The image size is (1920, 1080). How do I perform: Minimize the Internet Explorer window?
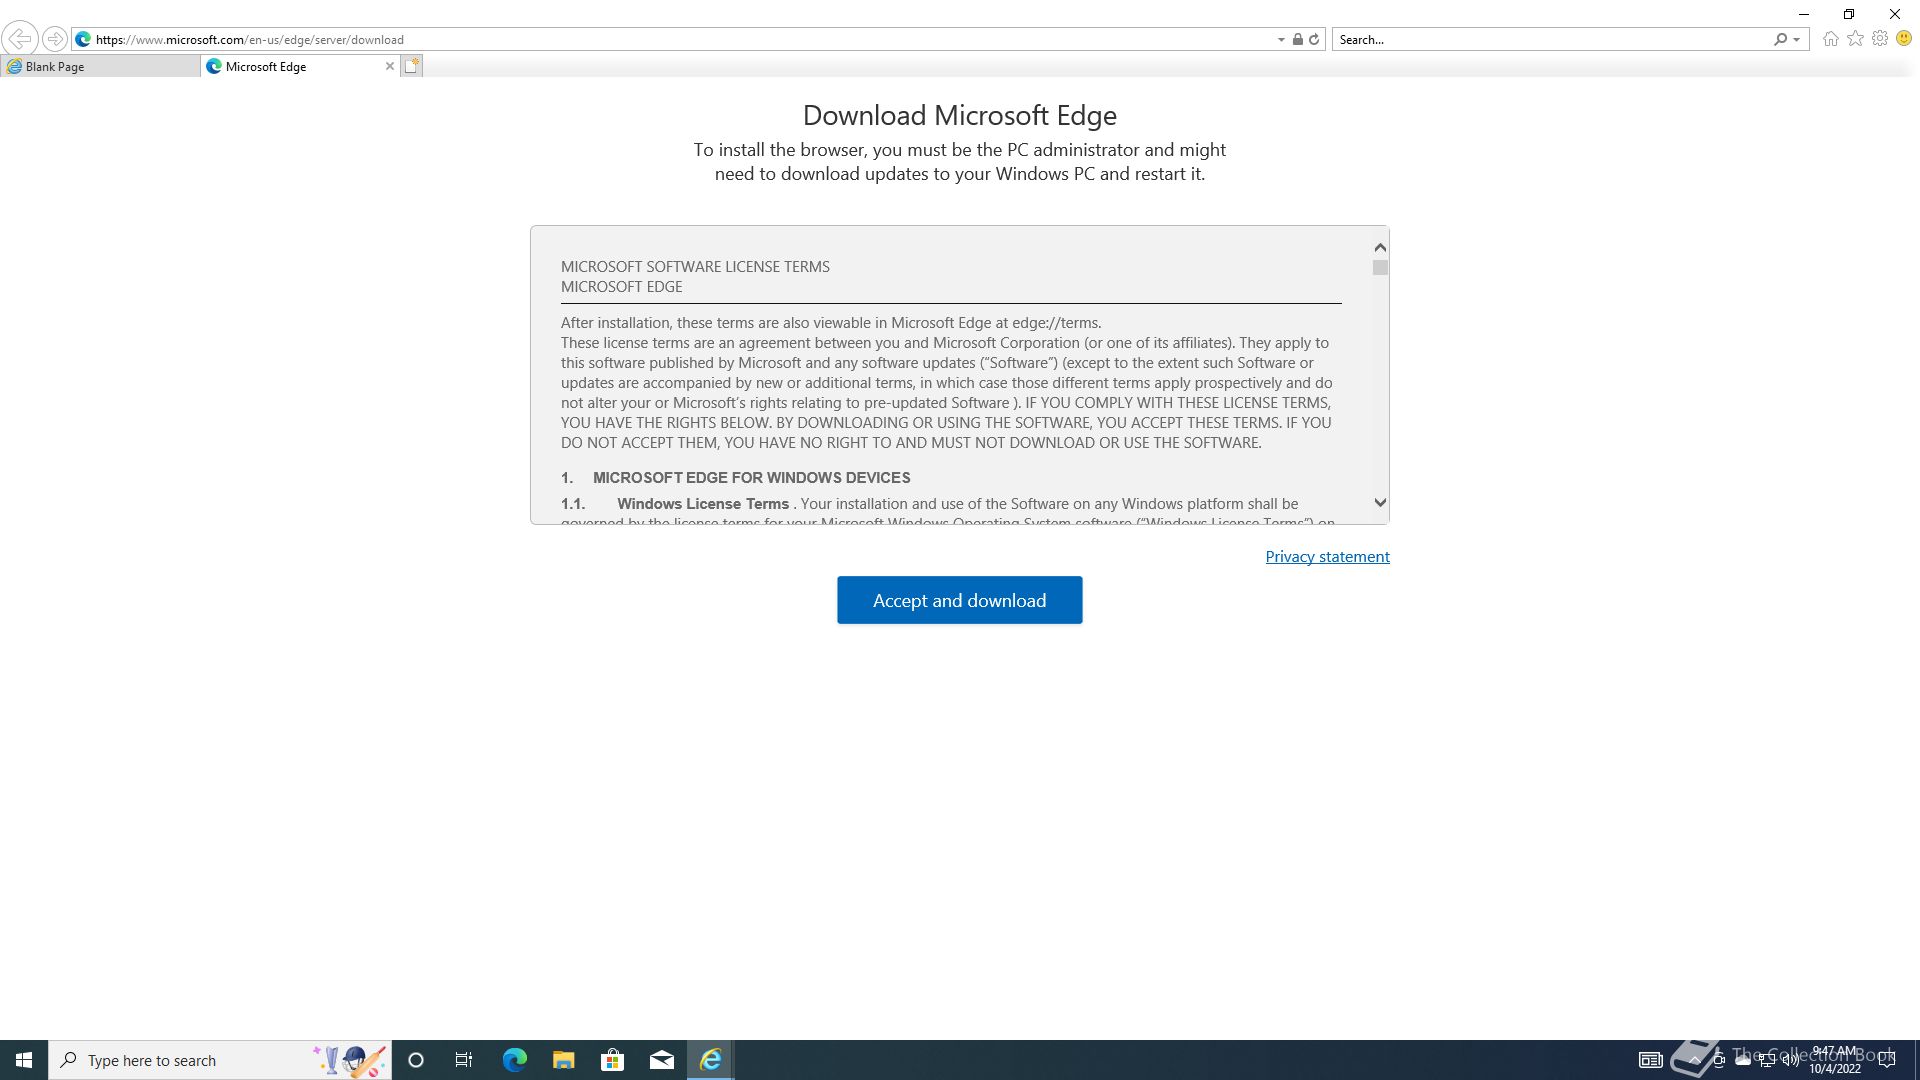[x=1804, y=14]
